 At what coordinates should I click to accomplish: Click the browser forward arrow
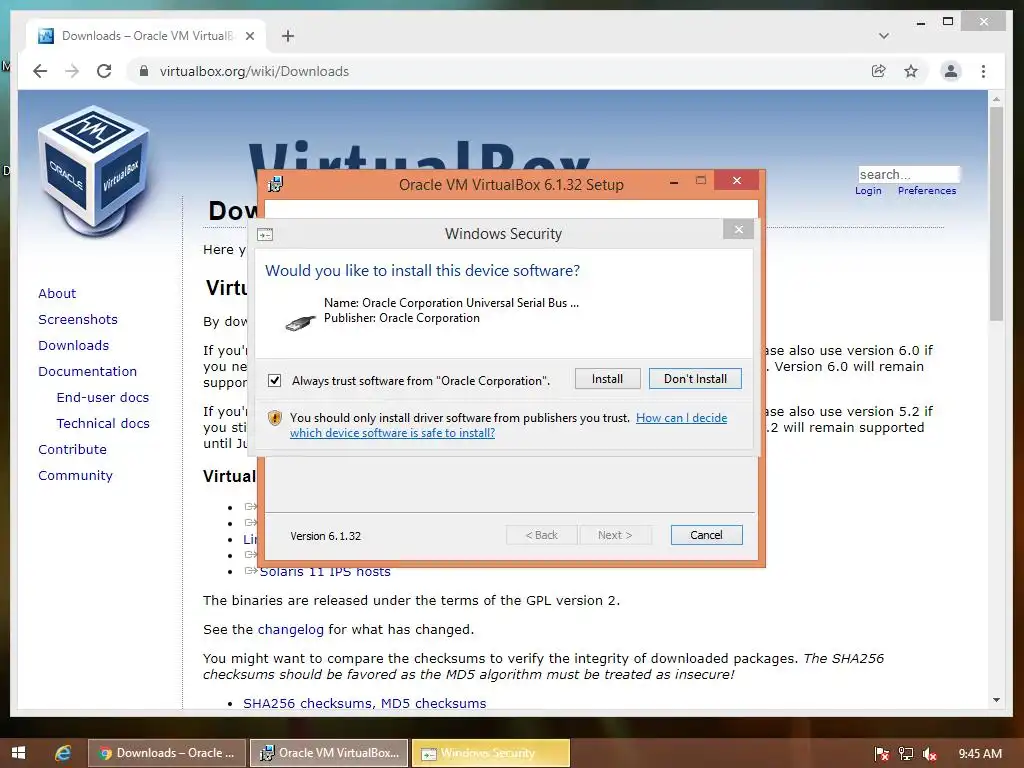[72, 71]
